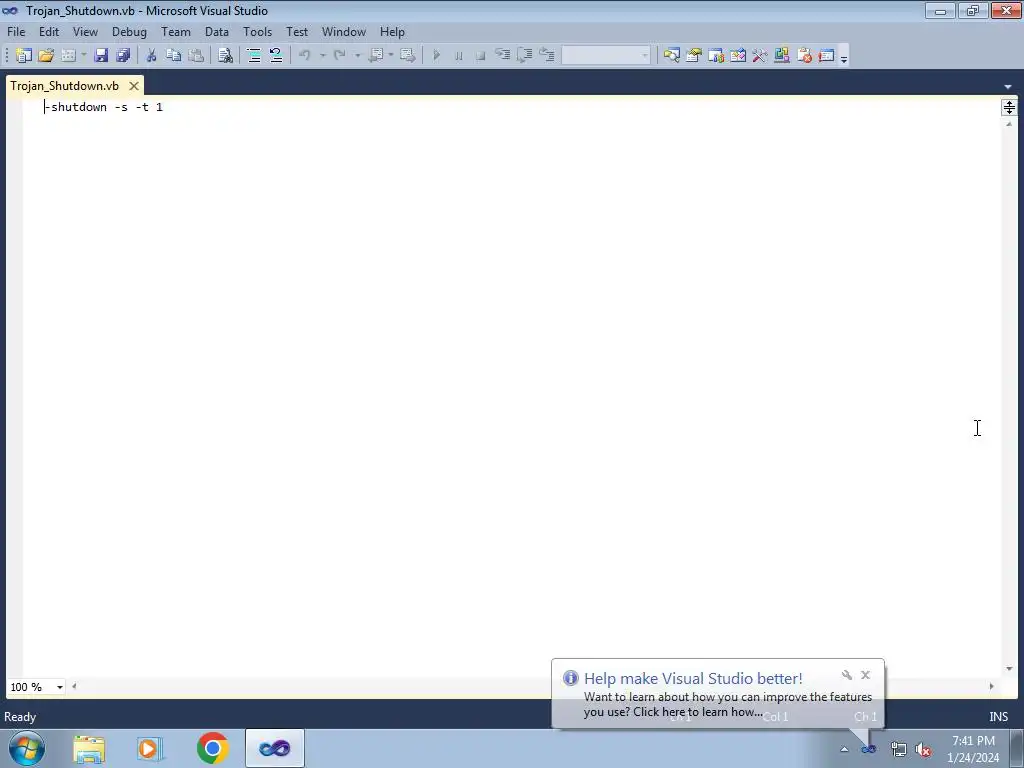Viewport: 1024px width, 768px height.
Task: Click the horizontal scrollbar right arrow
Action: (x=991, y=686)
